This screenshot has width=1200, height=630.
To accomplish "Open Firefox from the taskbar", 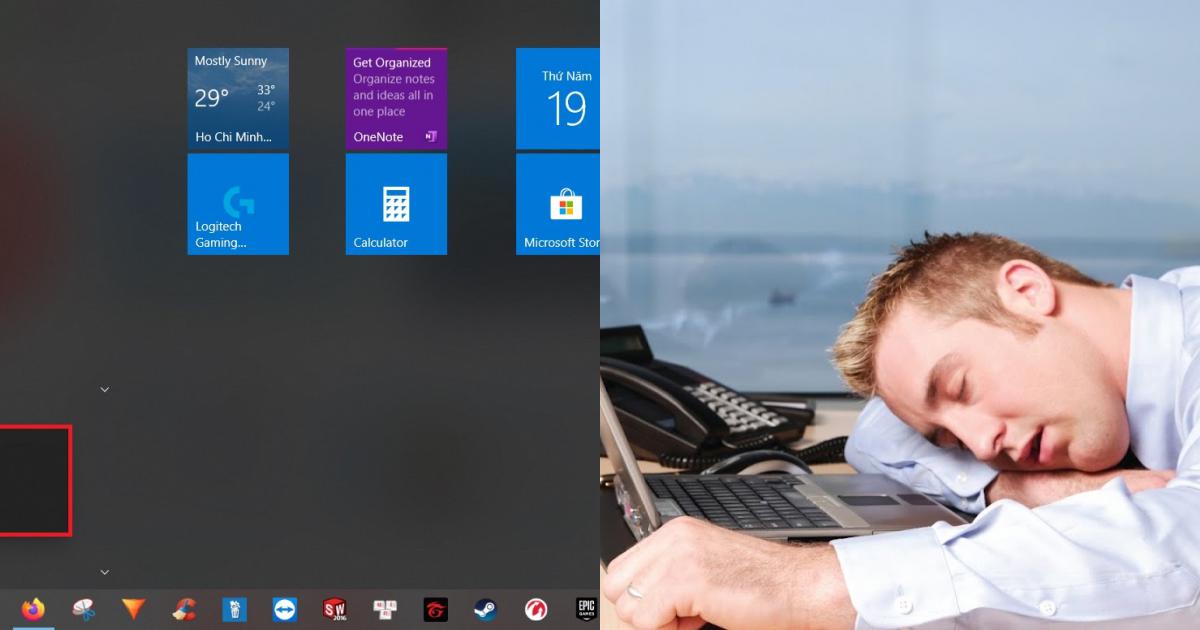I will point(33,608).
